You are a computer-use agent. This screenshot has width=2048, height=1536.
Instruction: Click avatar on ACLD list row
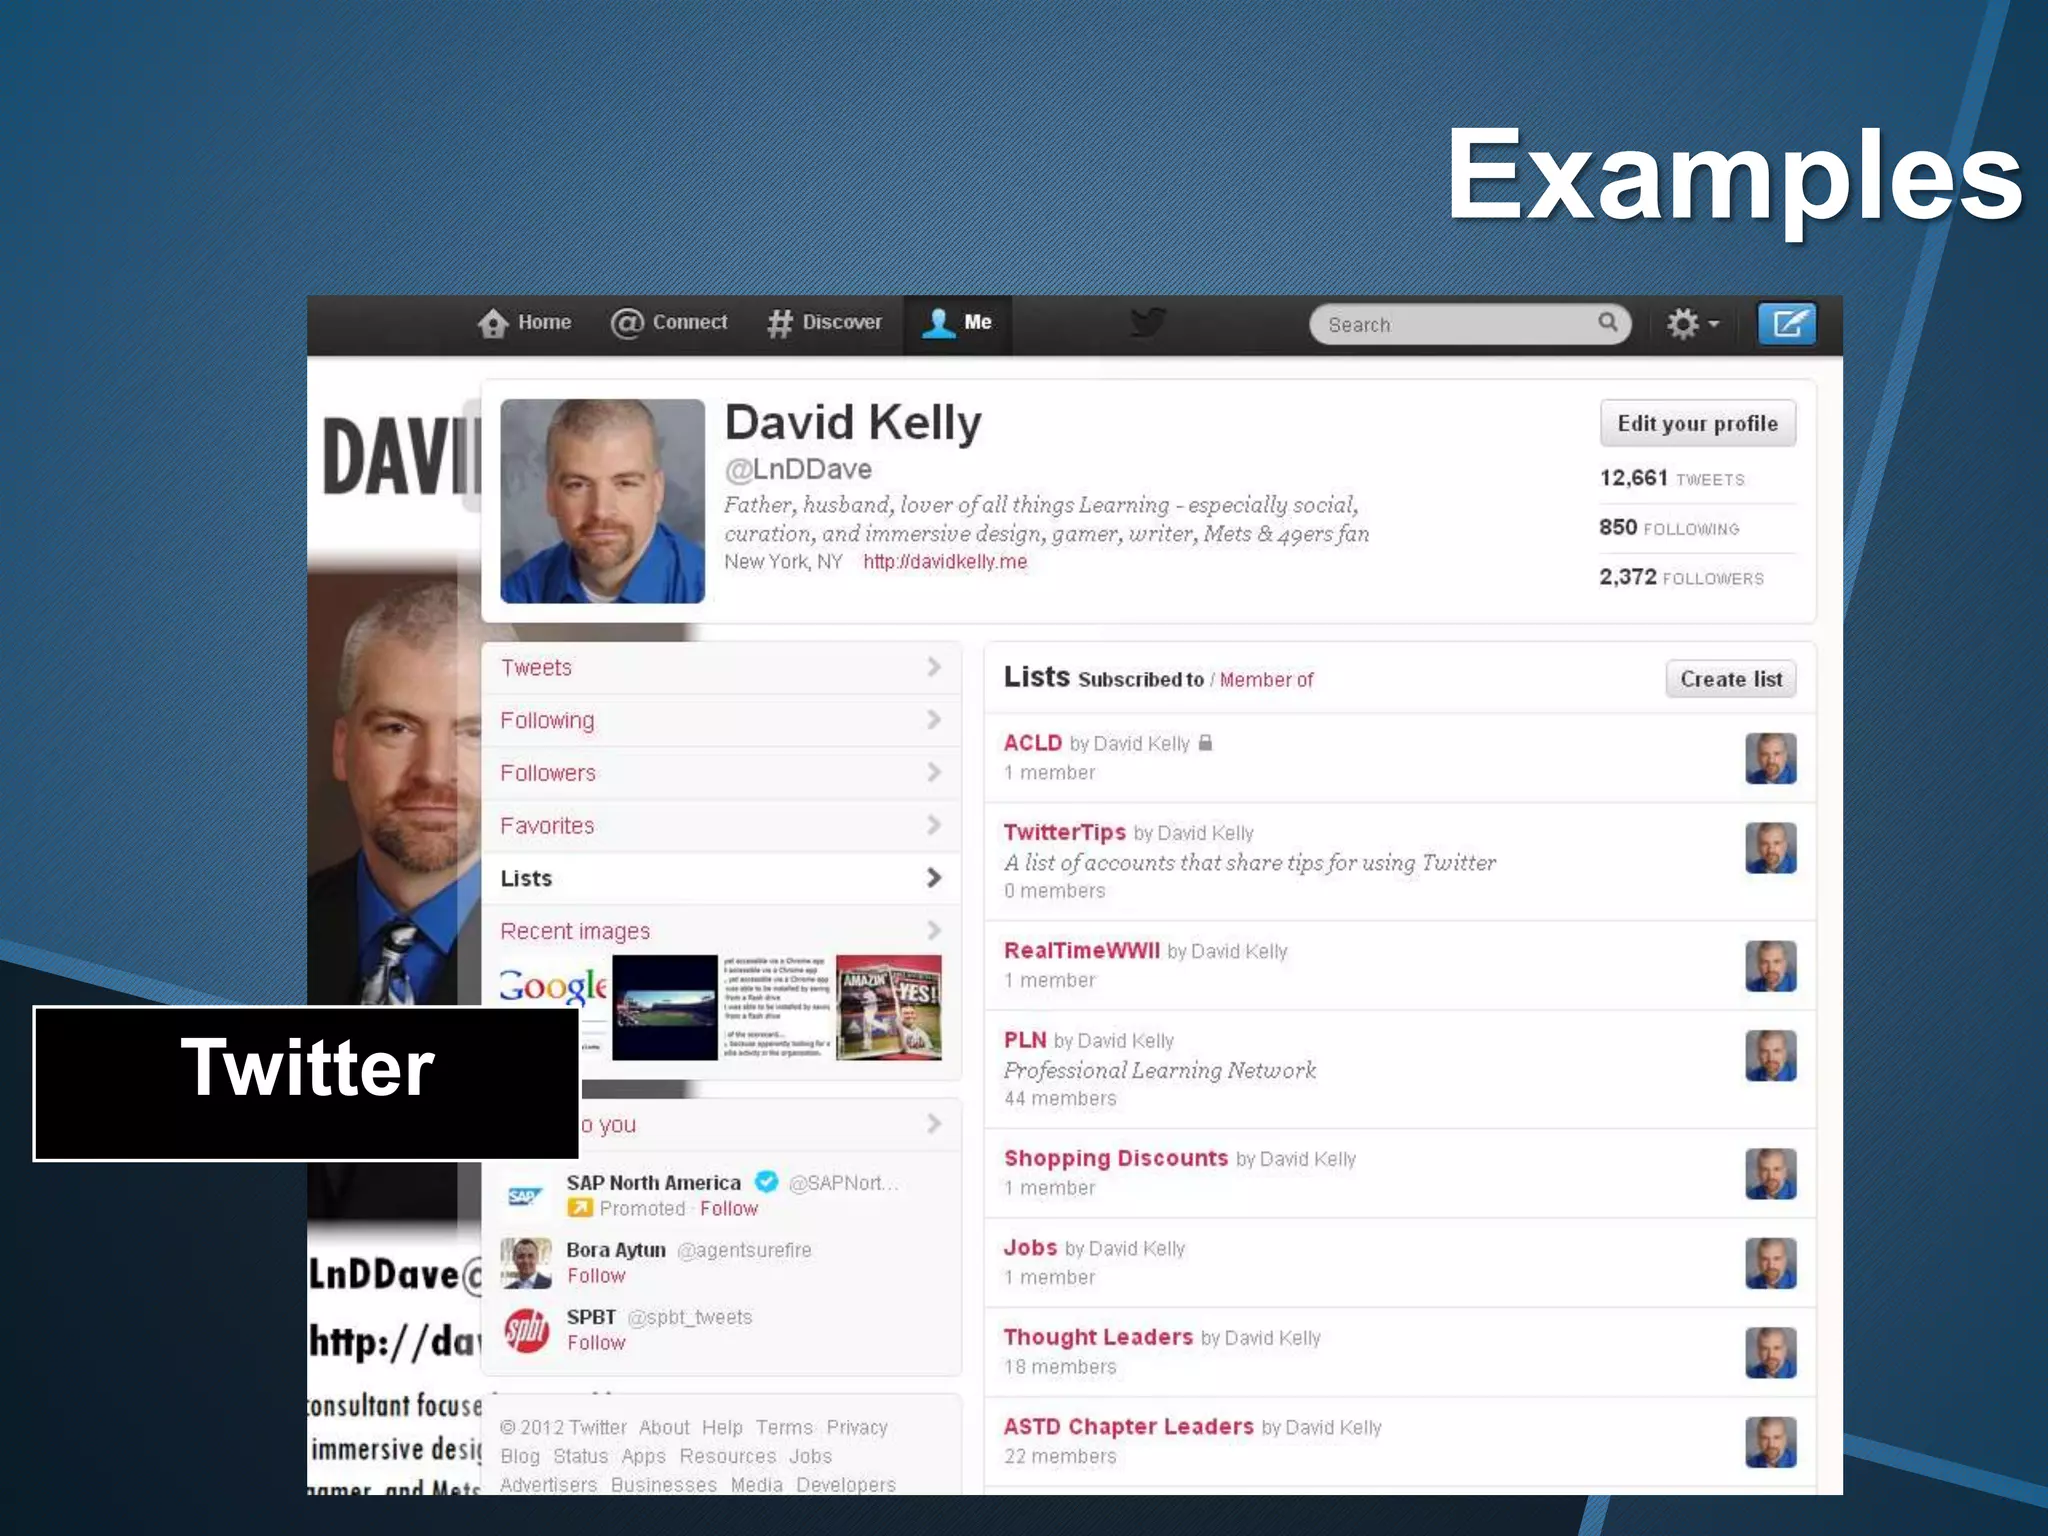1771,758
